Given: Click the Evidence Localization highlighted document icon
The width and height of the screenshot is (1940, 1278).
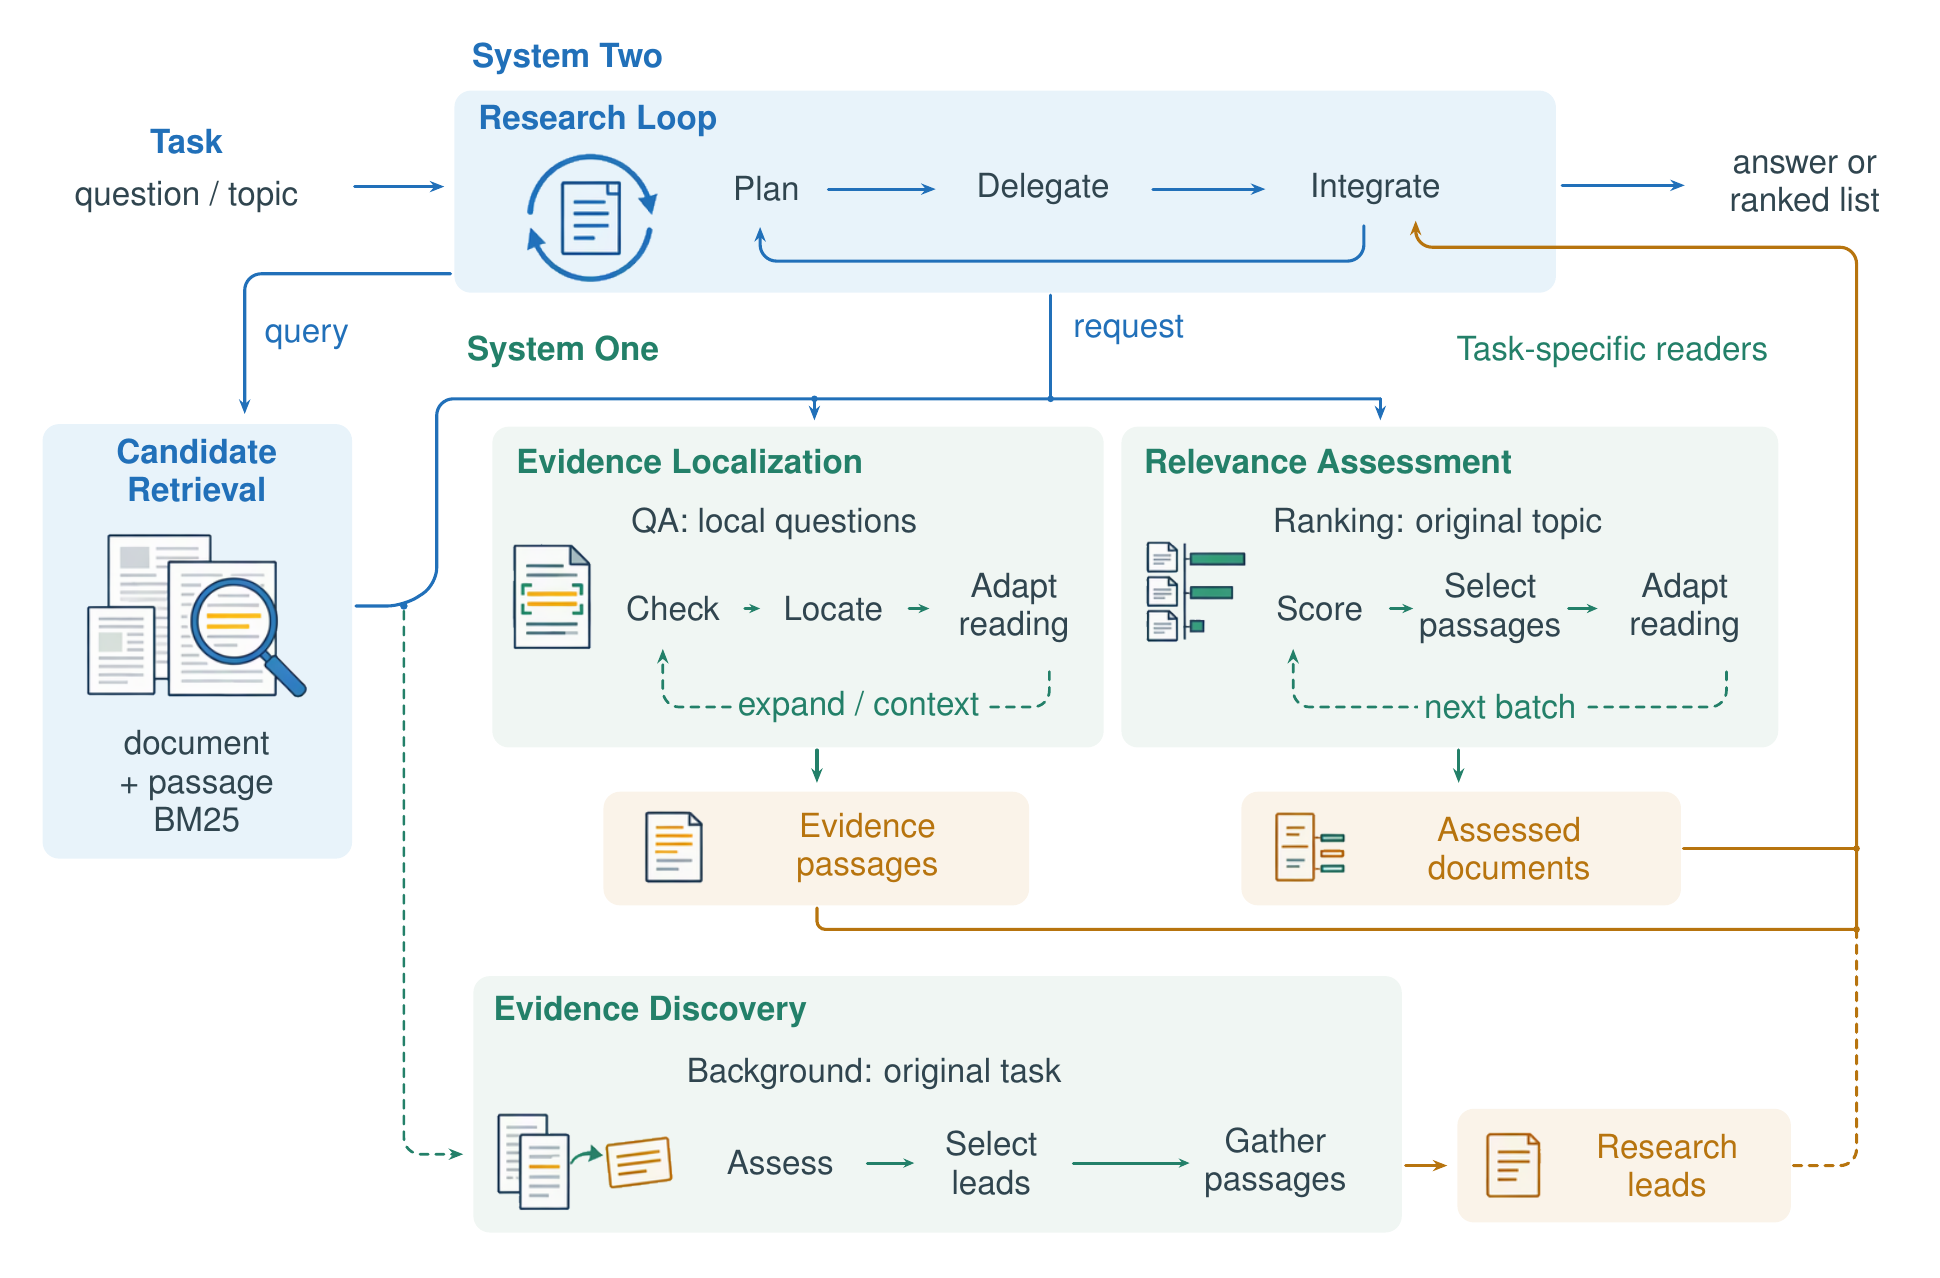Looking at the screenshot, I should pos(552,597).
